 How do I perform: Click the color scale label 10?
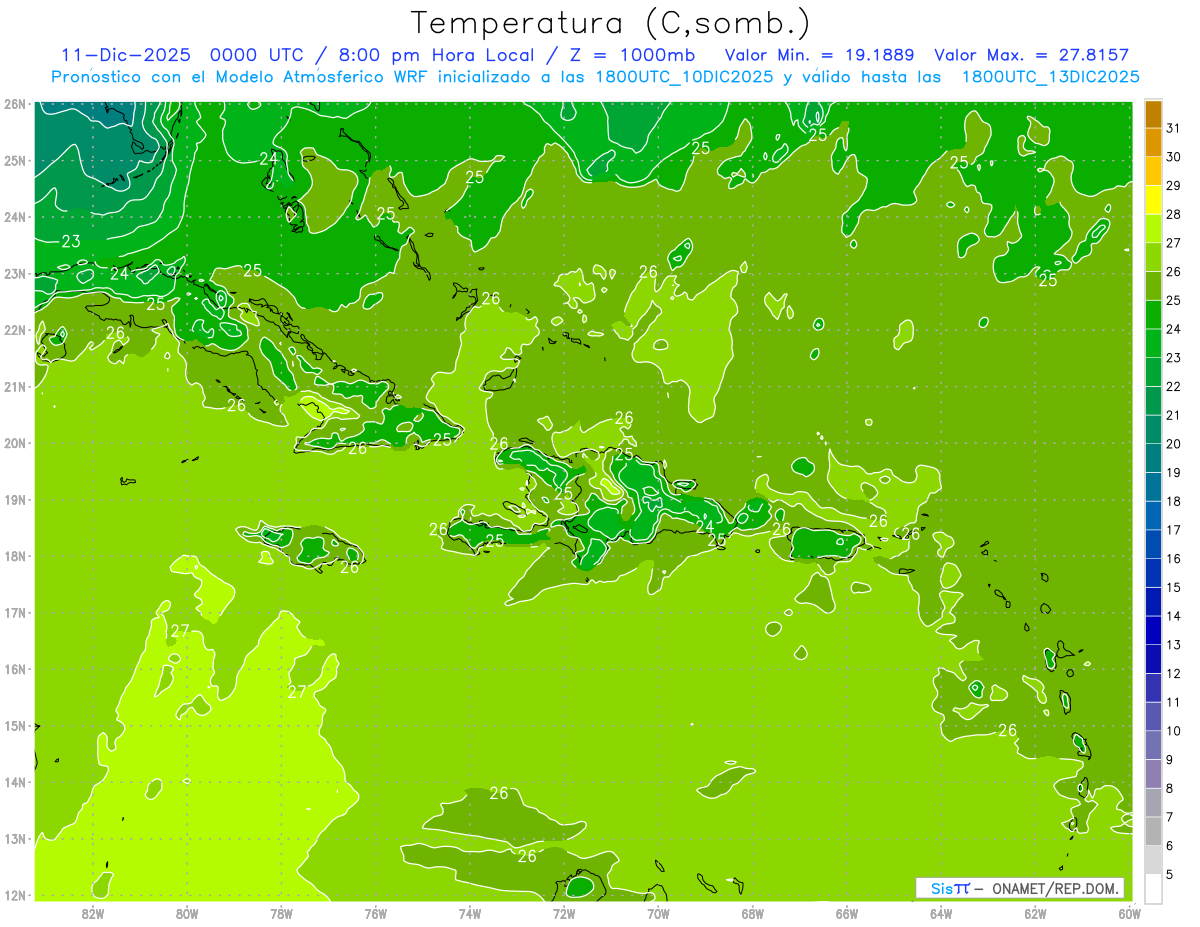pyautogui.click(x=1174, y=730)
